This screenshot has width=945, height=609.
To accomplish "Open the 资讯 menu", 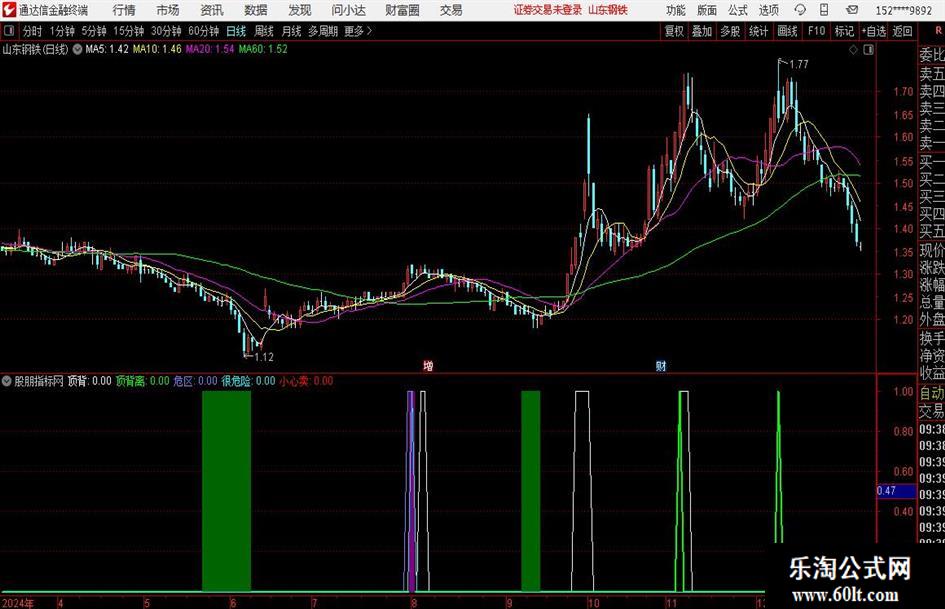I will pos(212,10).
